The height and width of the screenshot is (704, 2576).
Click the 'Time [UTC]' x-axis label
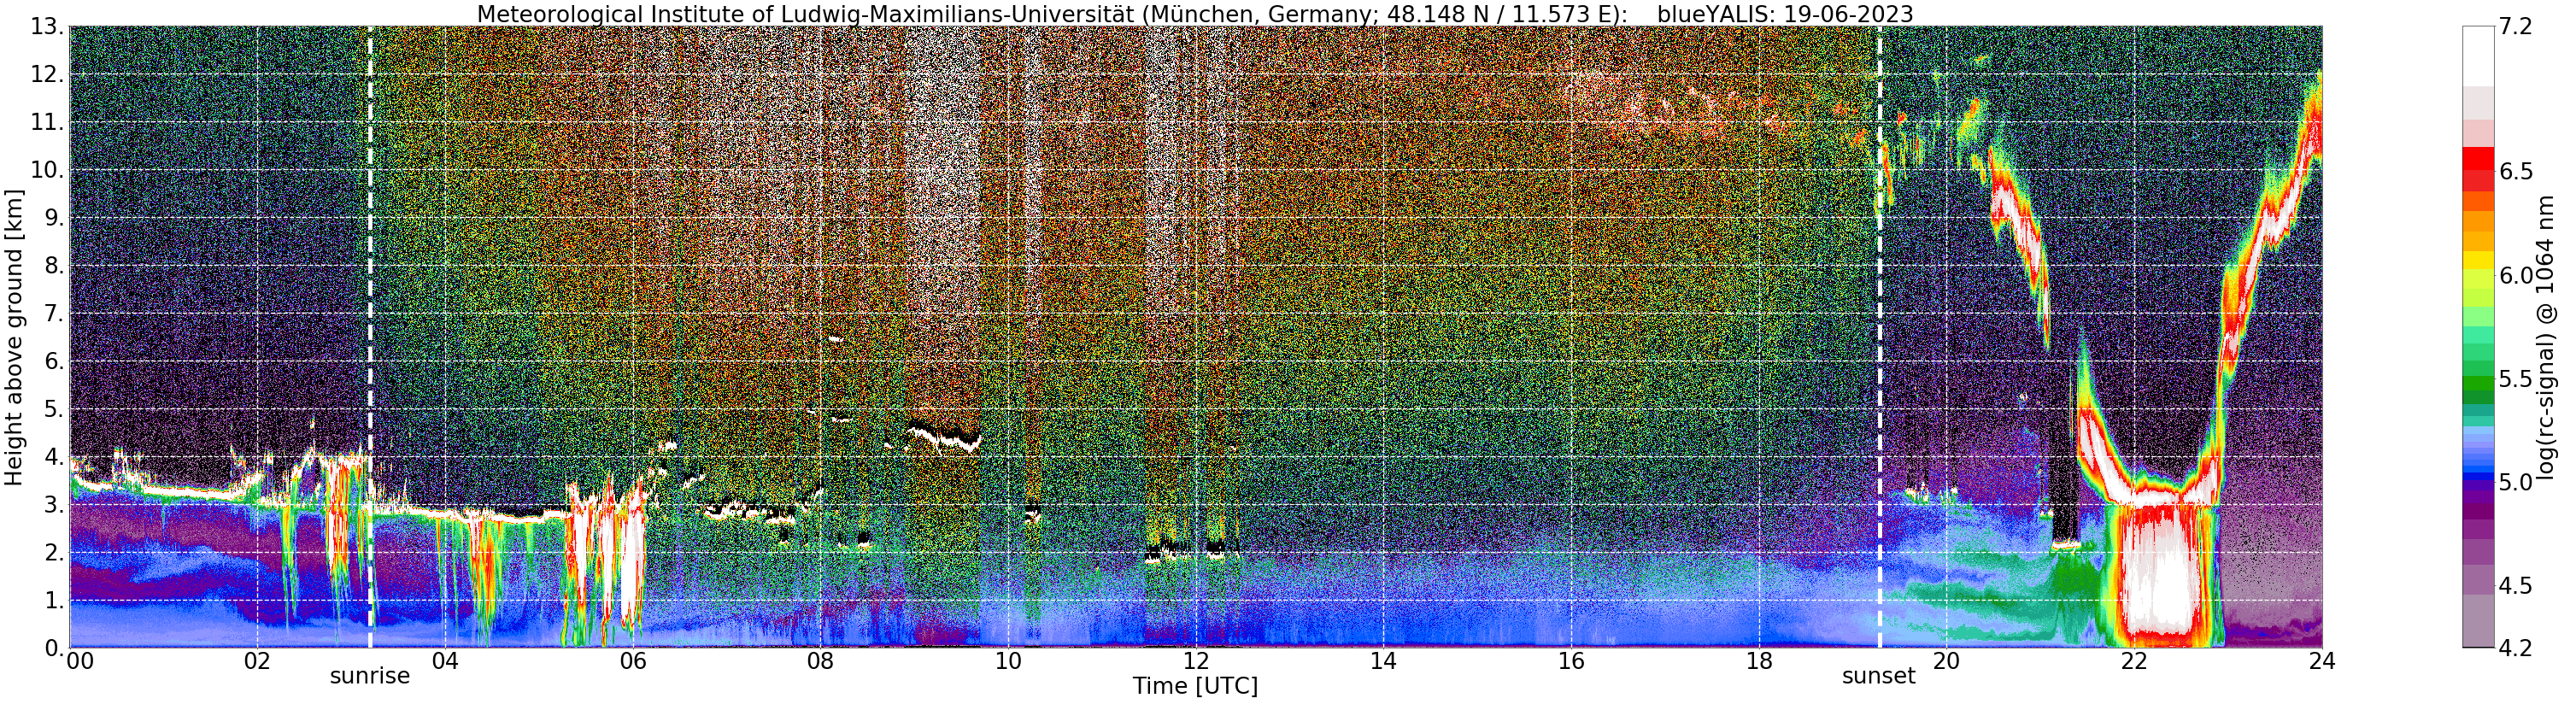[1195, 687]
